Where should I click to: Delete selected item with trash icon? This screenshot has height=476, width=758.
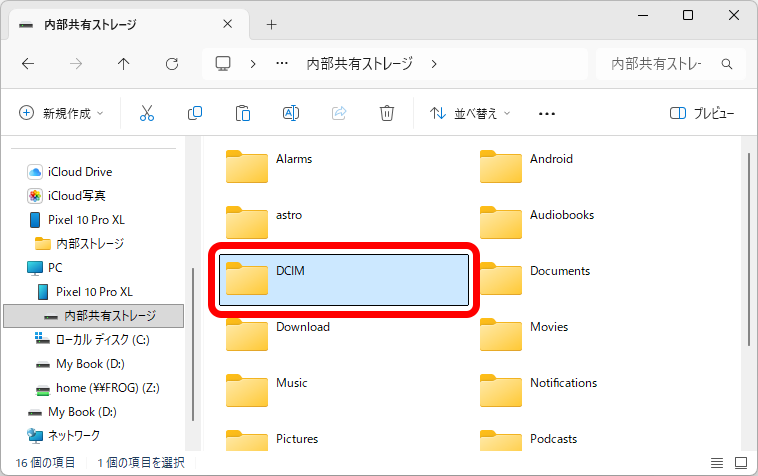point(387,113)
